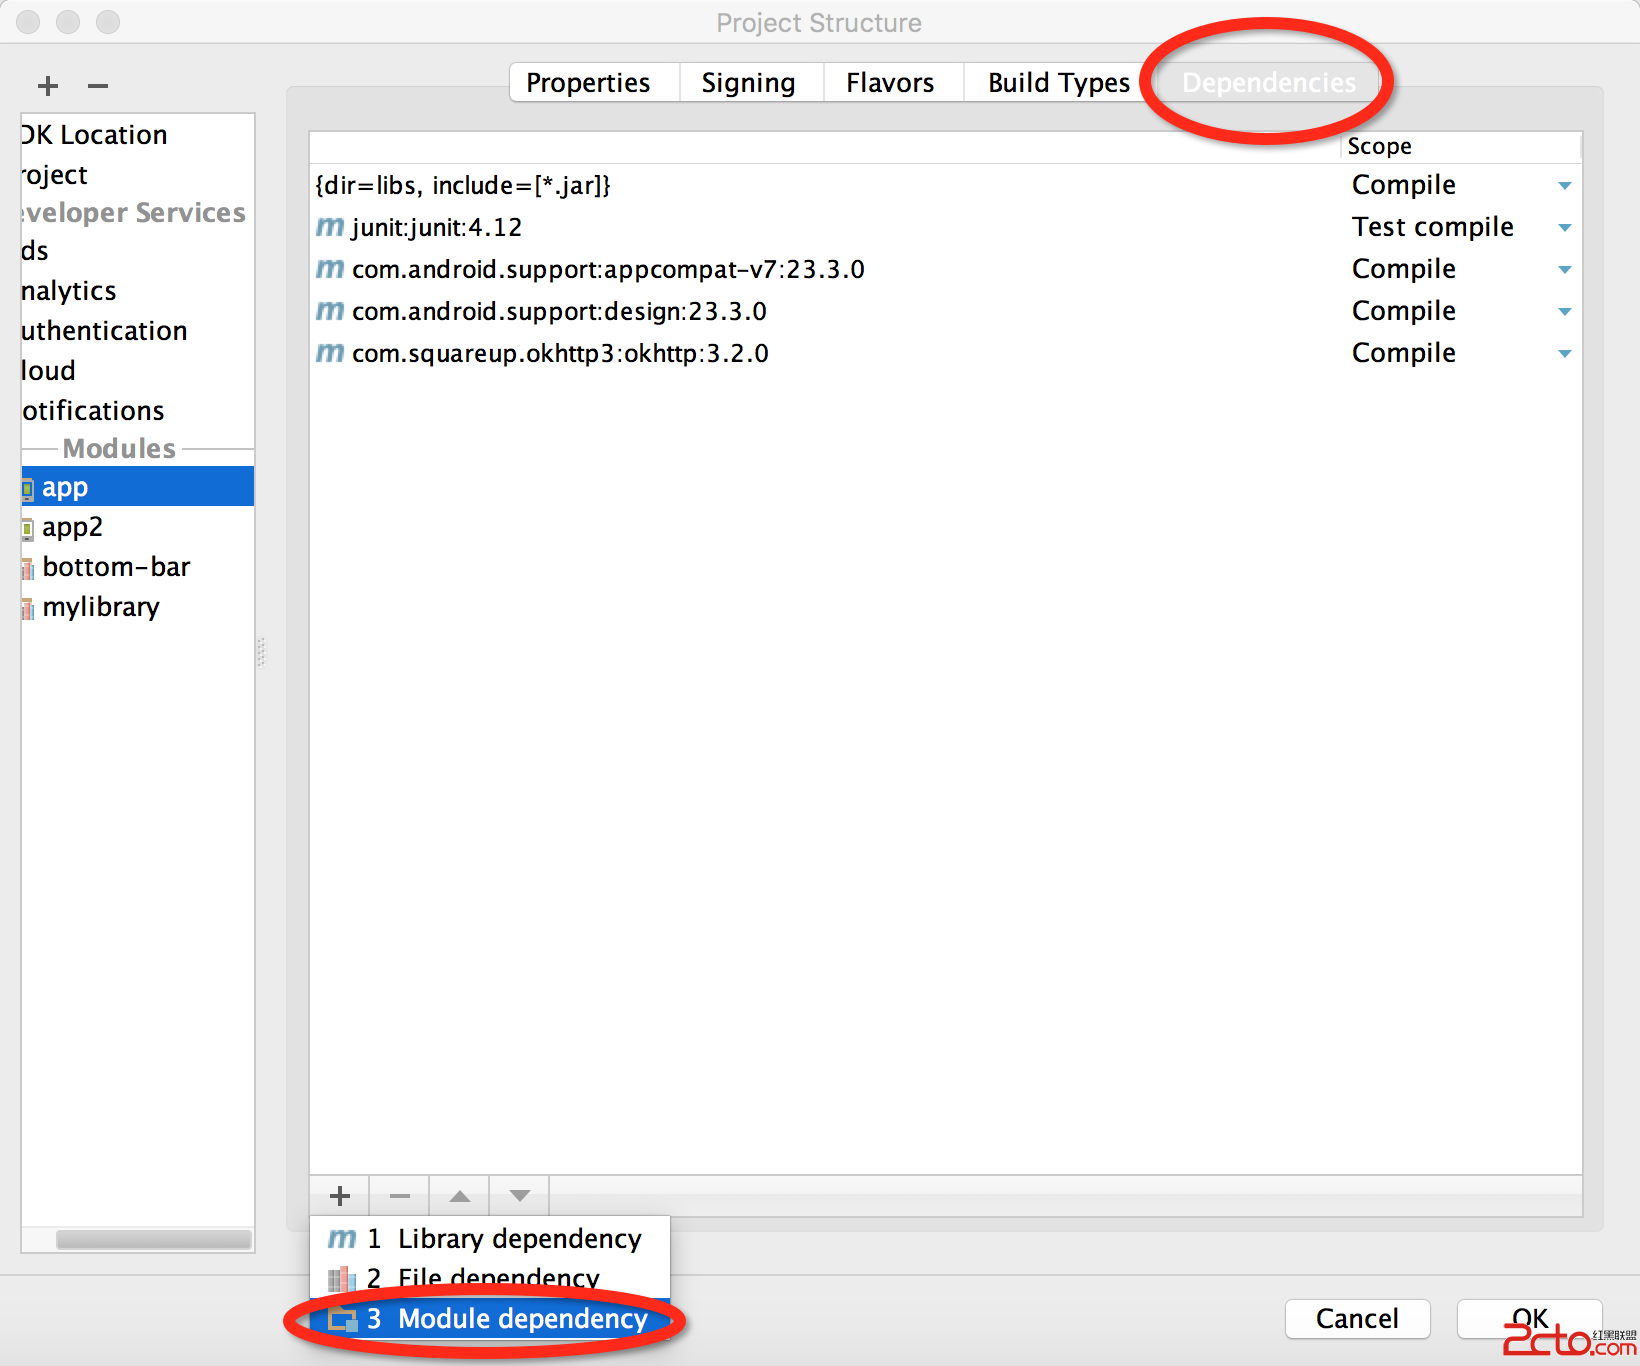Open the Build Types tab

click(x=1059, y=82)
